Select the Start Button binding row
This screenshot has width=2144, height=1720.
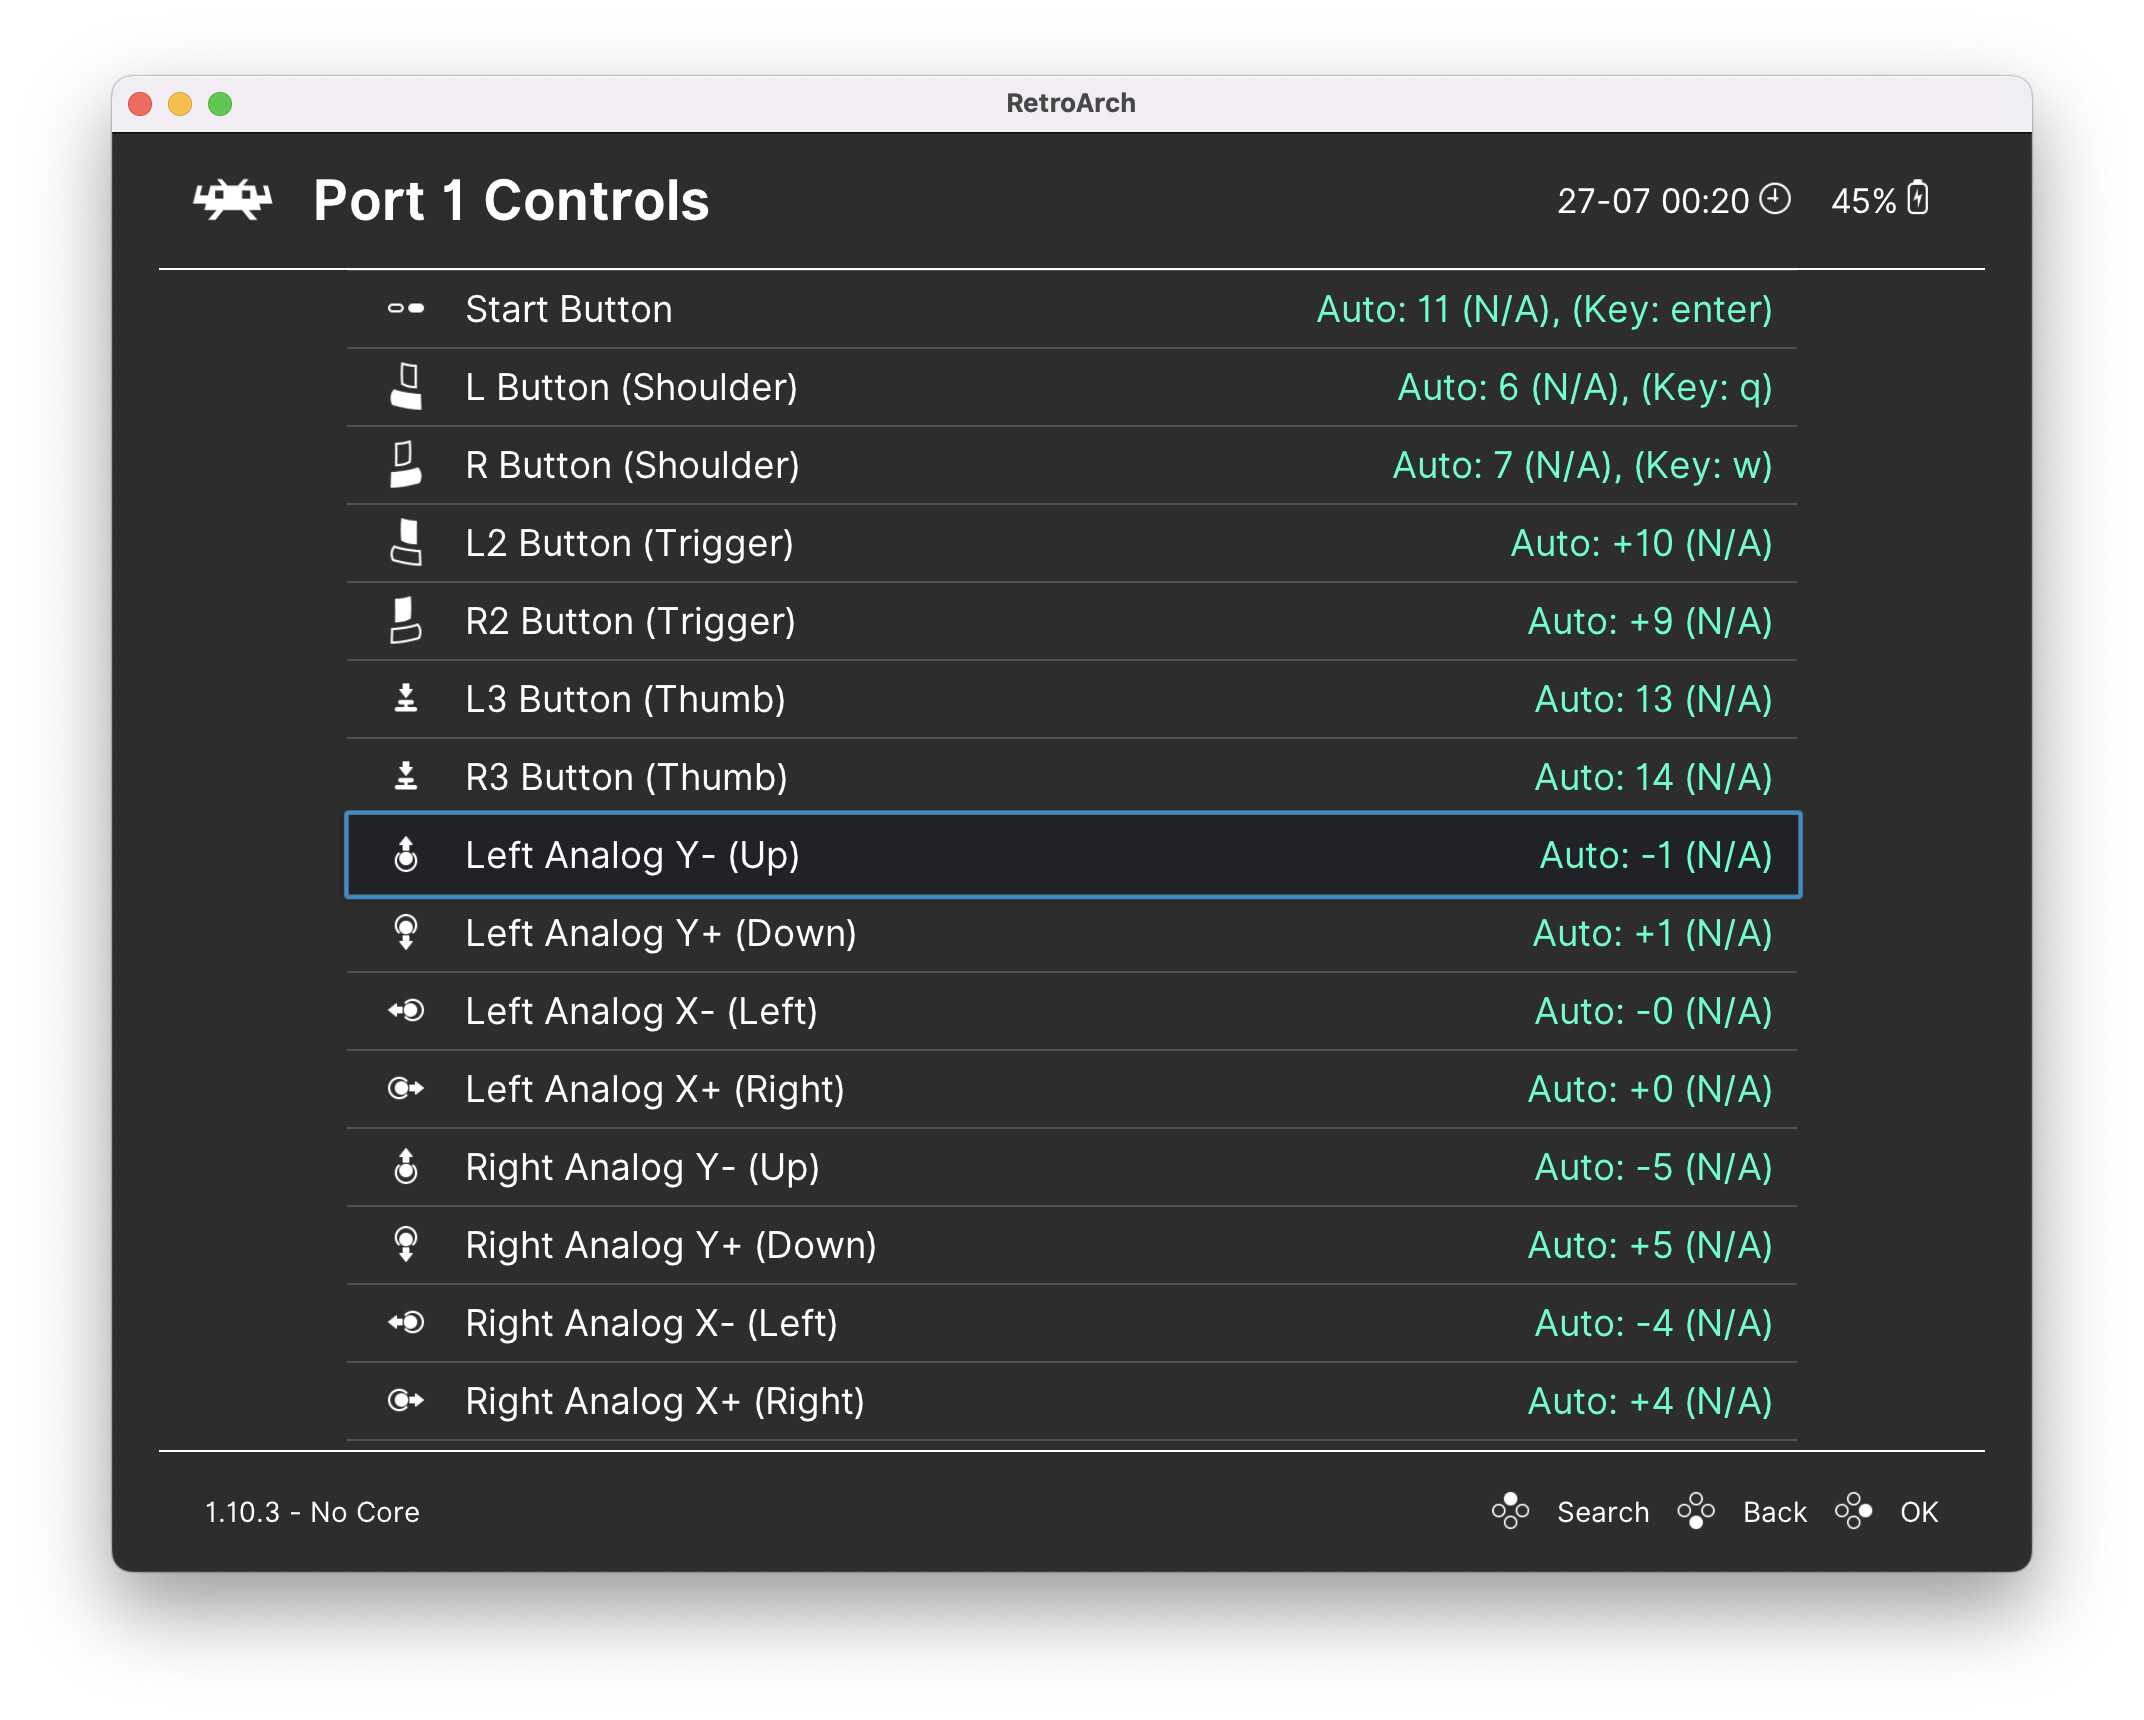[1070, 309]
